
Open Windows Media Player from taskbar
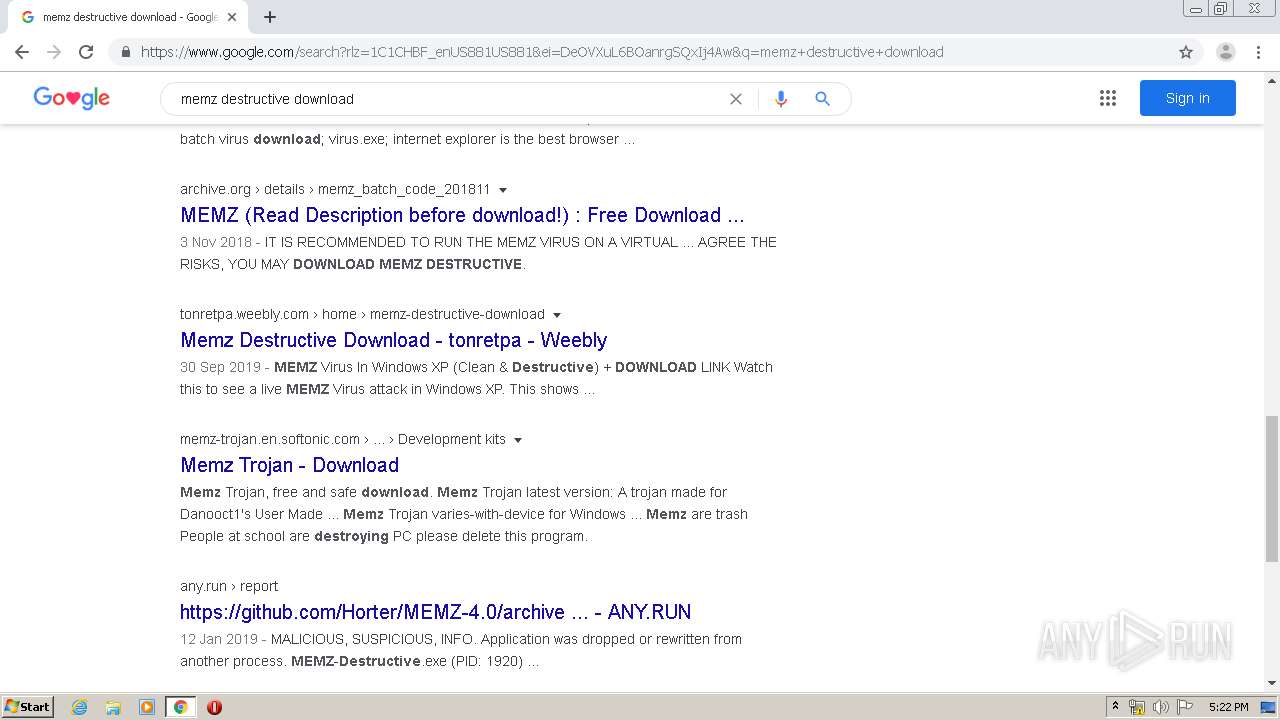(x=147, y=707)
